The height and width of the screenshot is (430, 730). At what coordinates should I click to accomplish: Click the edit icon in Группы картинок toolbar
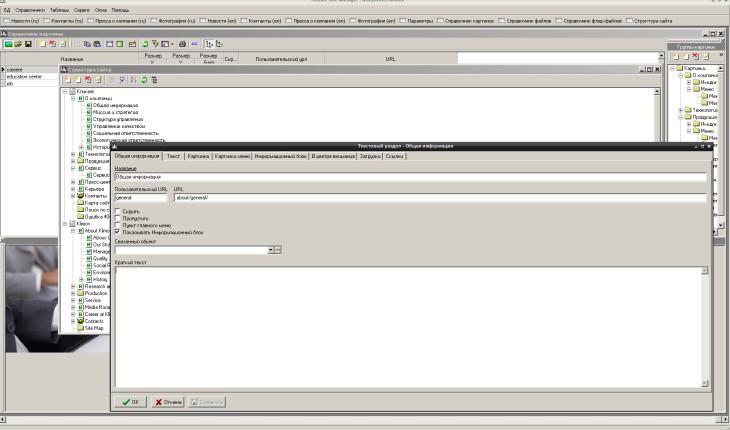coord(706,56)
